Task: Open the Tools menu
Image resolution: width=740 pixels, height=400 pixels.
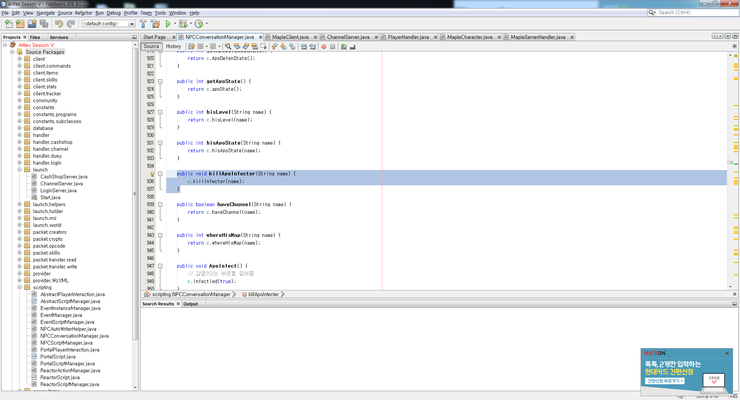Action: 160,13
